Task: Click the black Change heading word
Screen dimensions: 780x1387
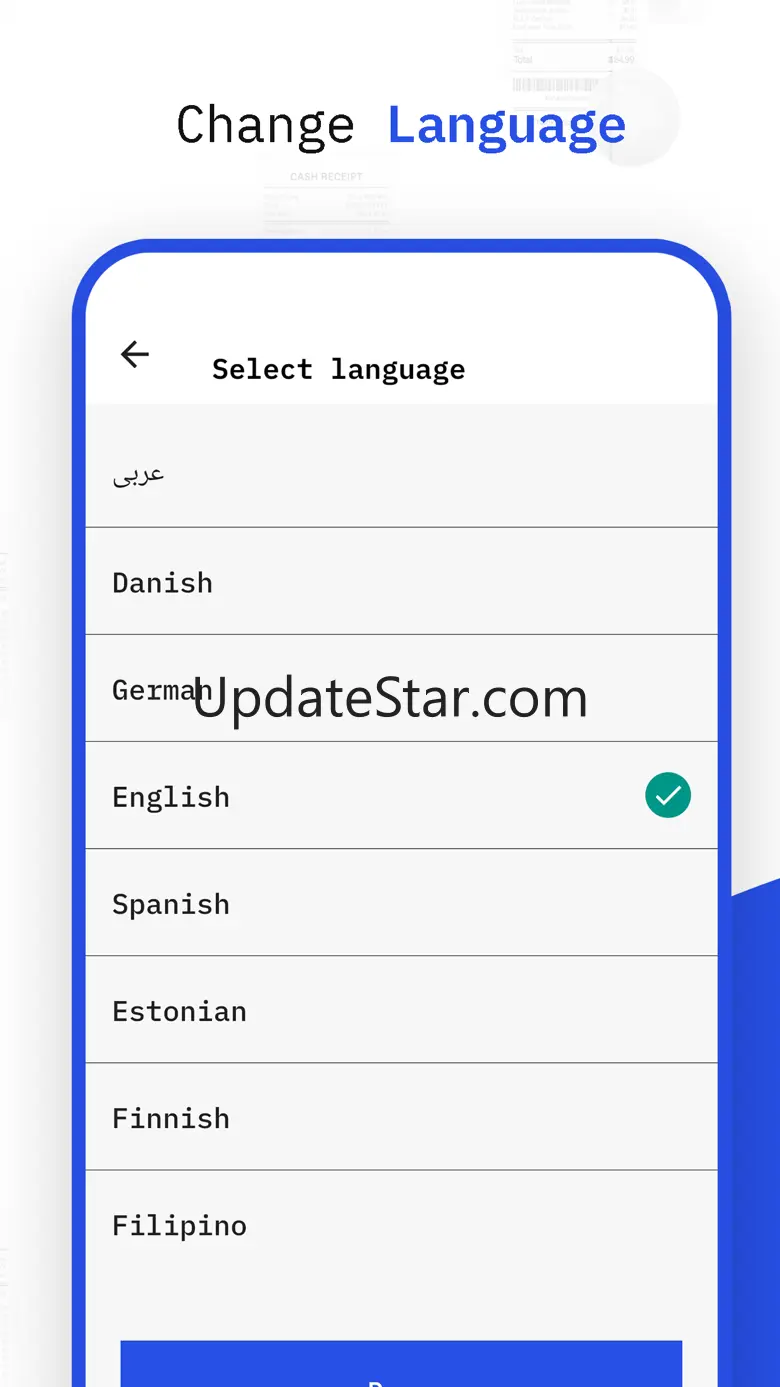Action: (x=265, y=127)
